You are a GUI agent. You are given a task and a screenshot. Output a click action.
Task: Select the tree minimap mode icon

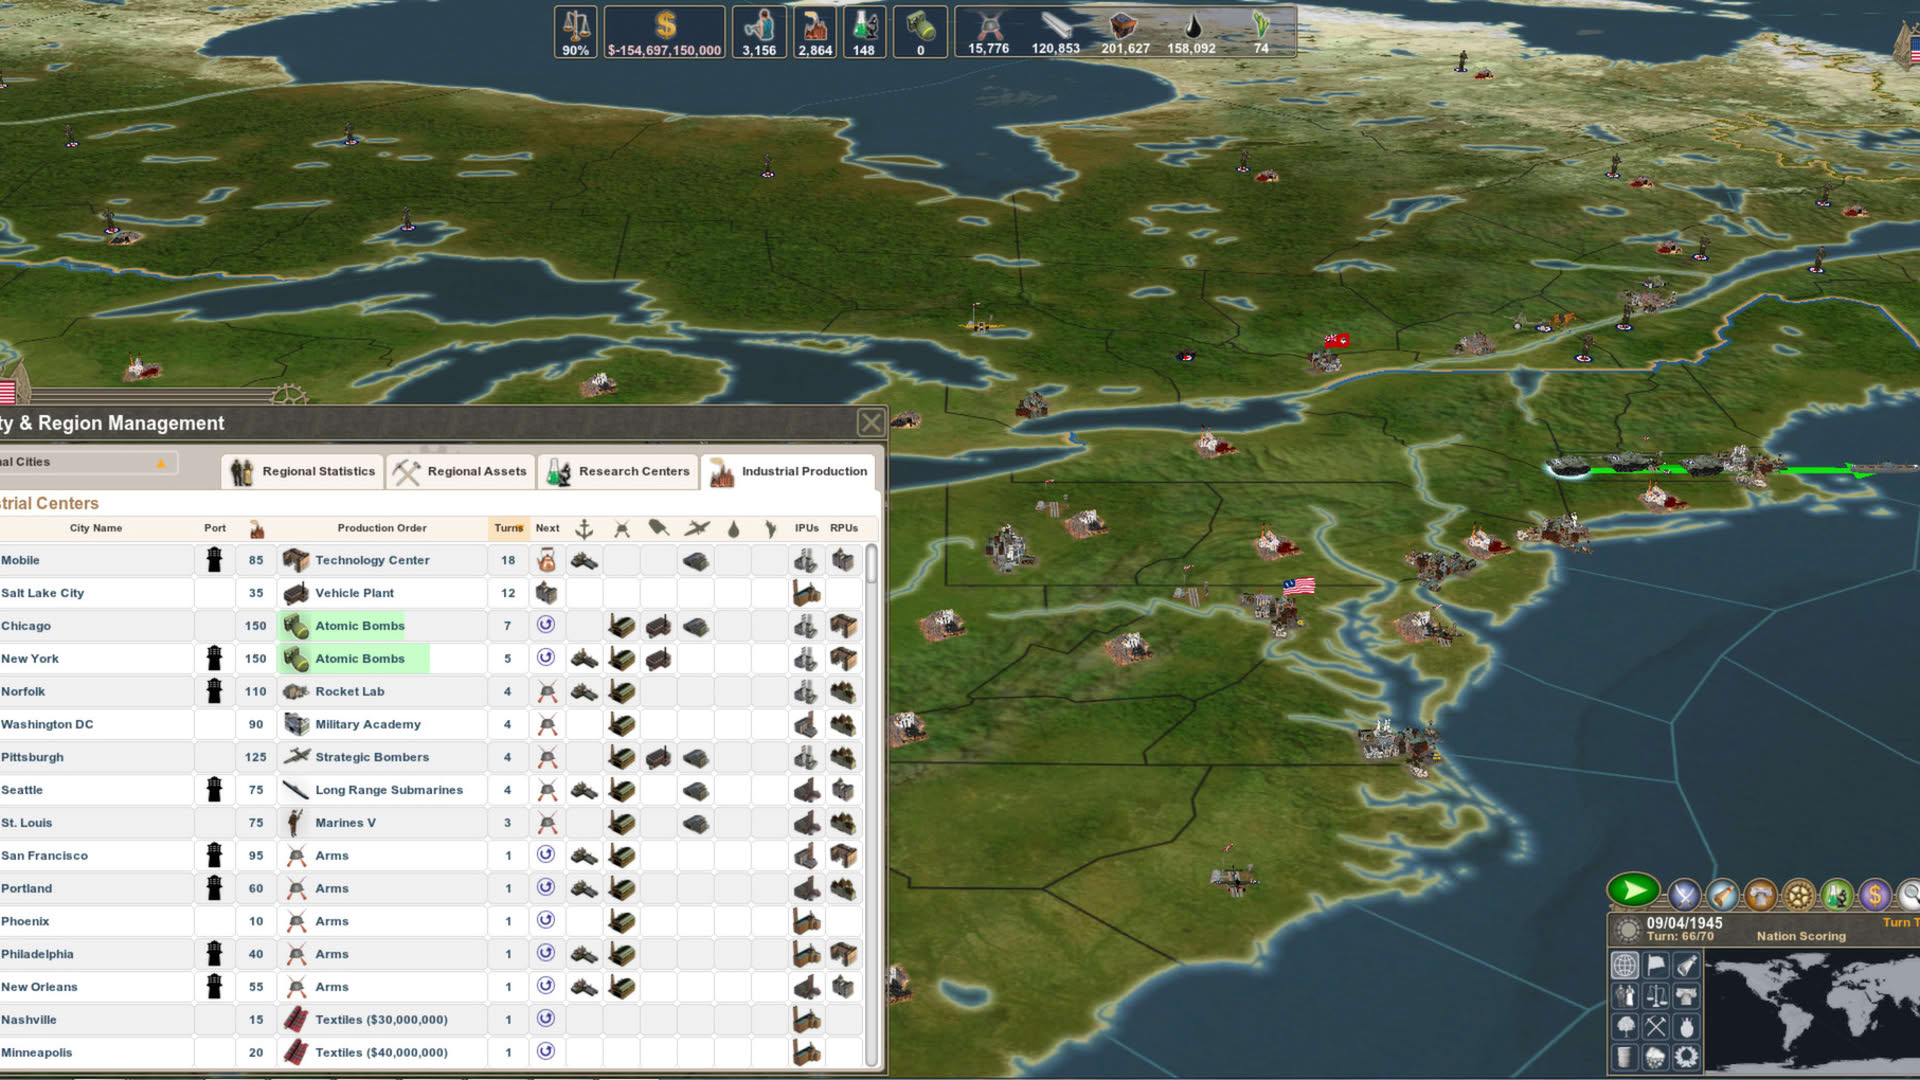pyautogui.click(x=1625, y=1026)
